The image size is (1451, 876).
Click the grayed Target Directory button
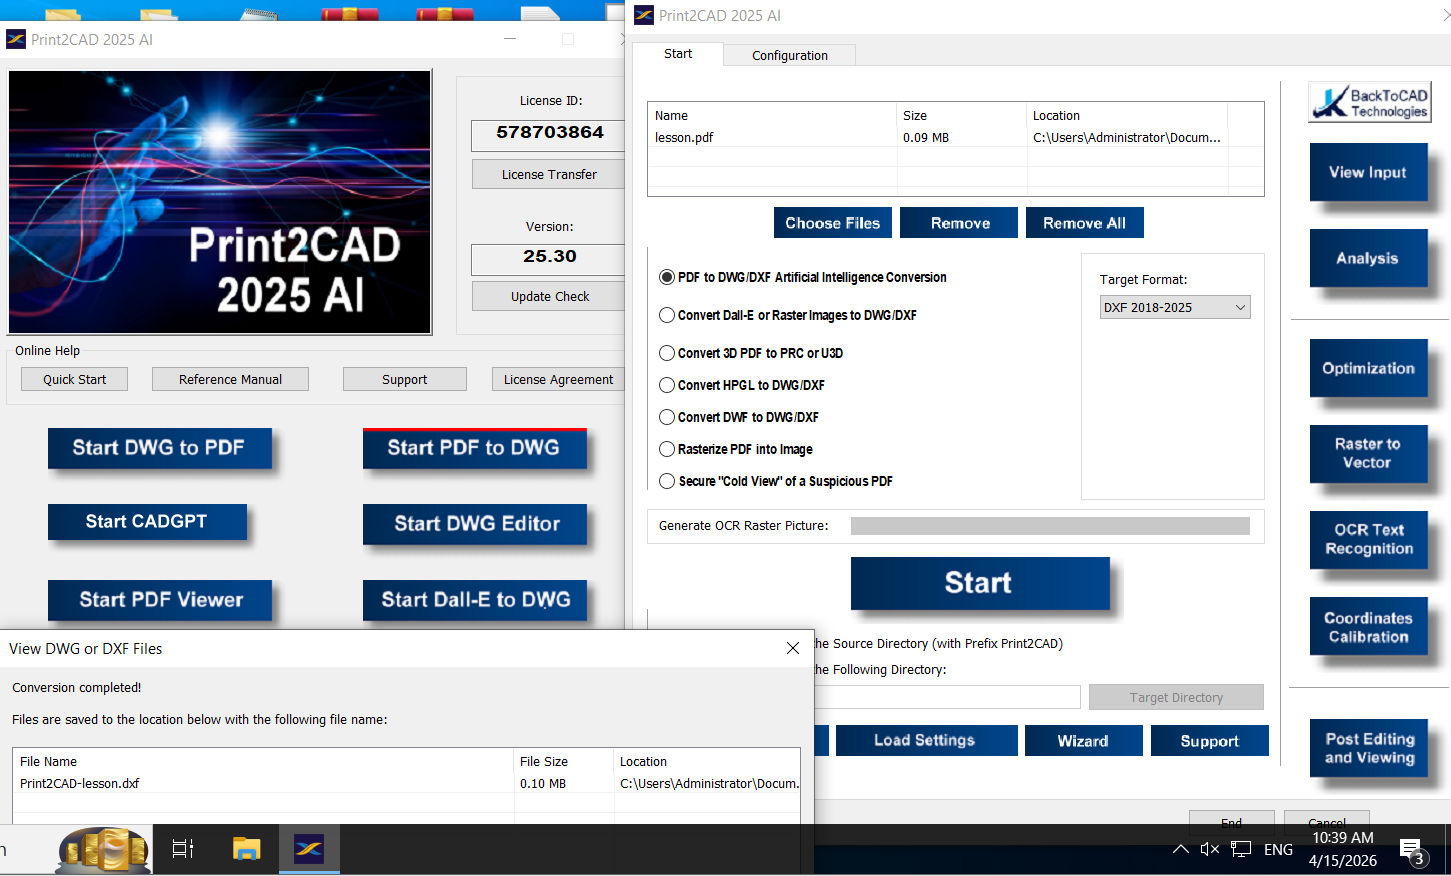point(1176,697)
